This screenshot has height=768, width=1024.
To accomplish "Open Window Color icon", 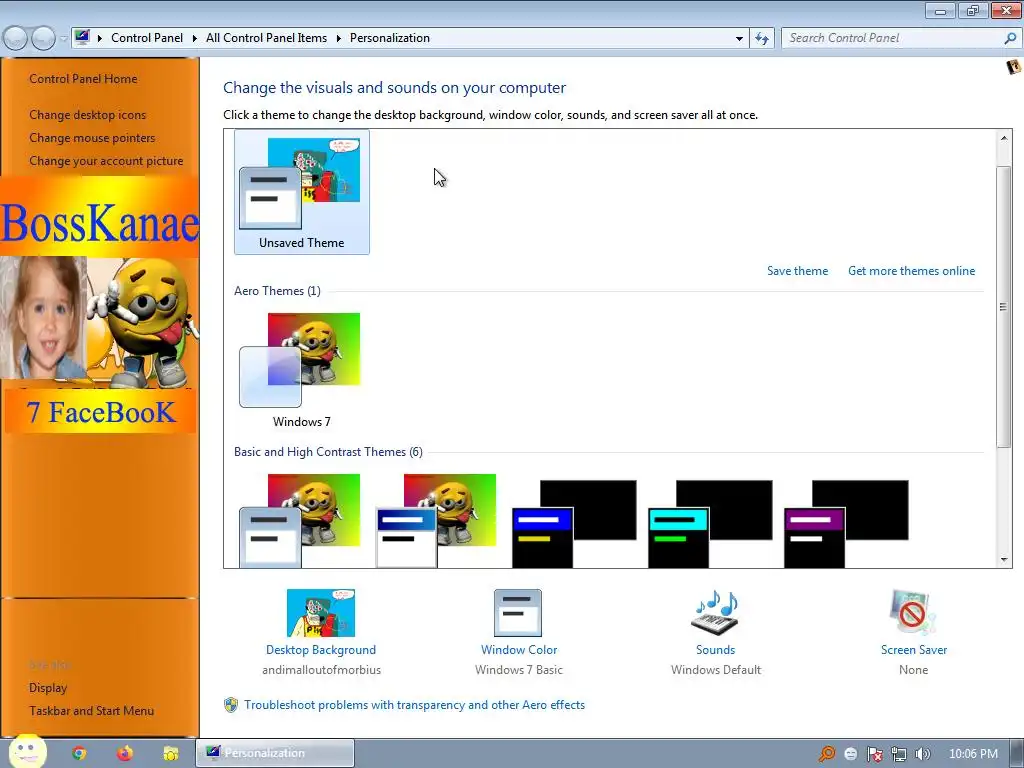I will pyautogui.click(x=518, y=613).
